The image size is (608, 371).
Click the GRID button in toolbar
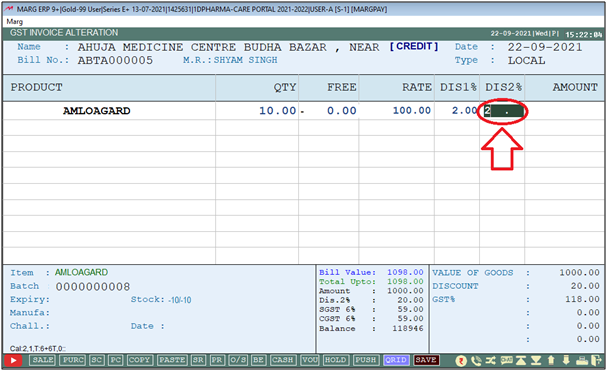[x=396, y=360]
